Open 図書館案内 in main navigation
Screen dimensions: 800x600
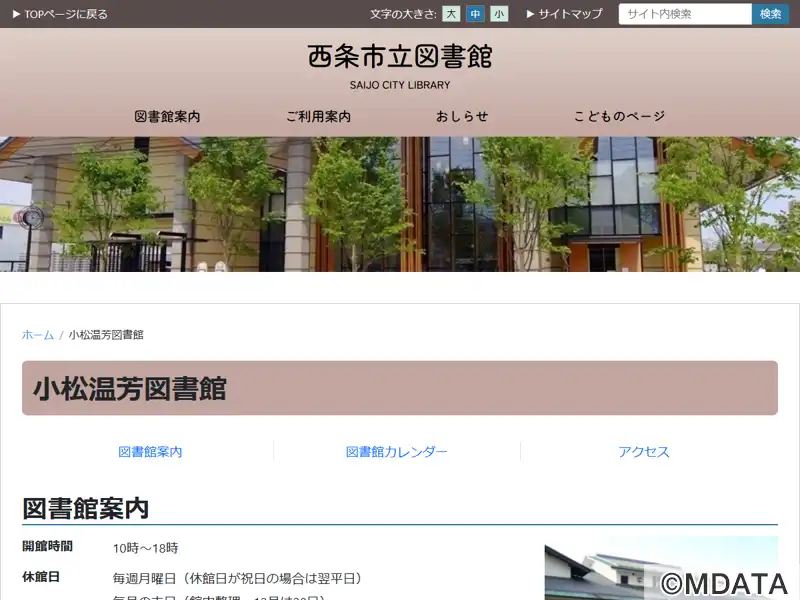pyautogui.click(x=167, y=116)
